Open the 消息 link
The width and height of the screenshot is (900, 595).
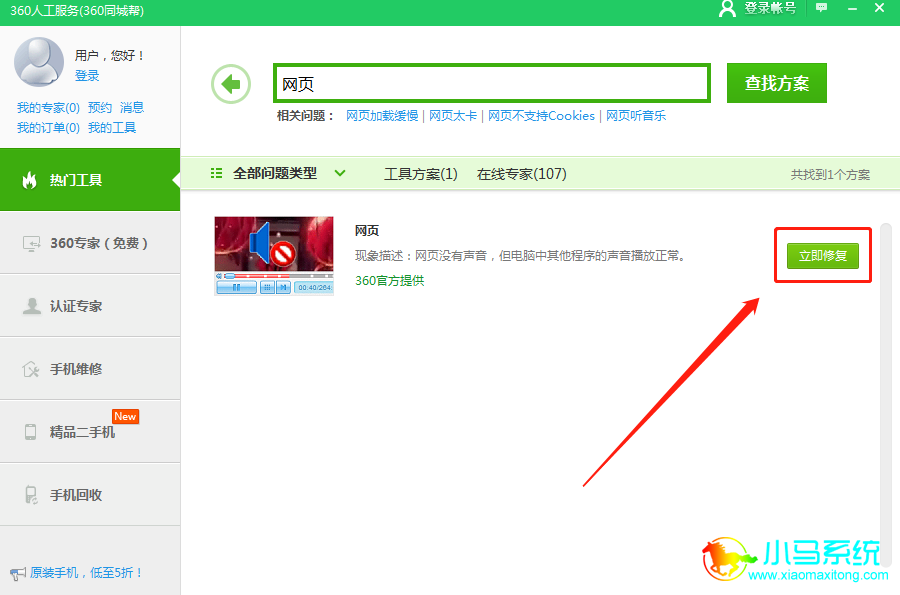132,108
